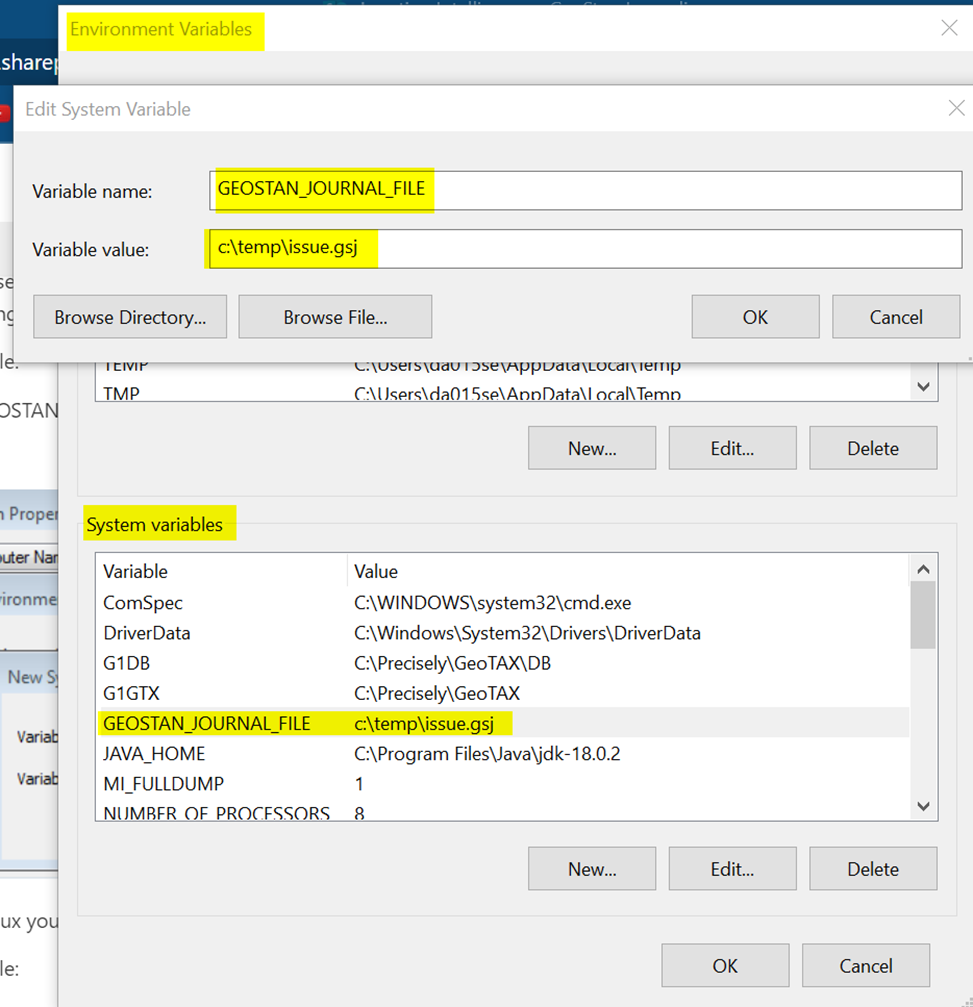Screen dimensions: 973x1007
Task: Click Cancel at bottom of Environment Variables window
Action: pos(865,965)
